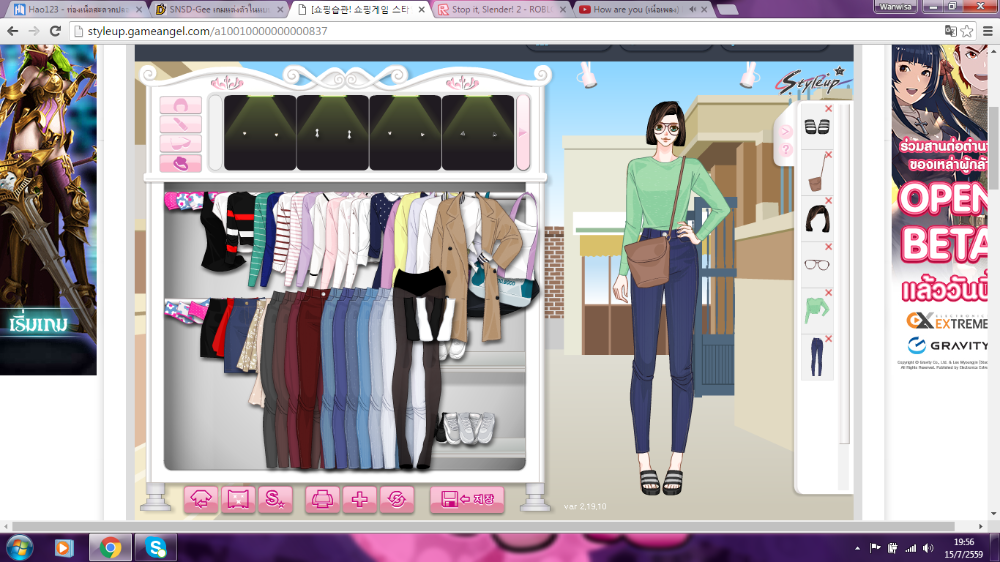Click the shirt with arrow icon
This screenshot has width=1000, height=562.
[202, 499]
